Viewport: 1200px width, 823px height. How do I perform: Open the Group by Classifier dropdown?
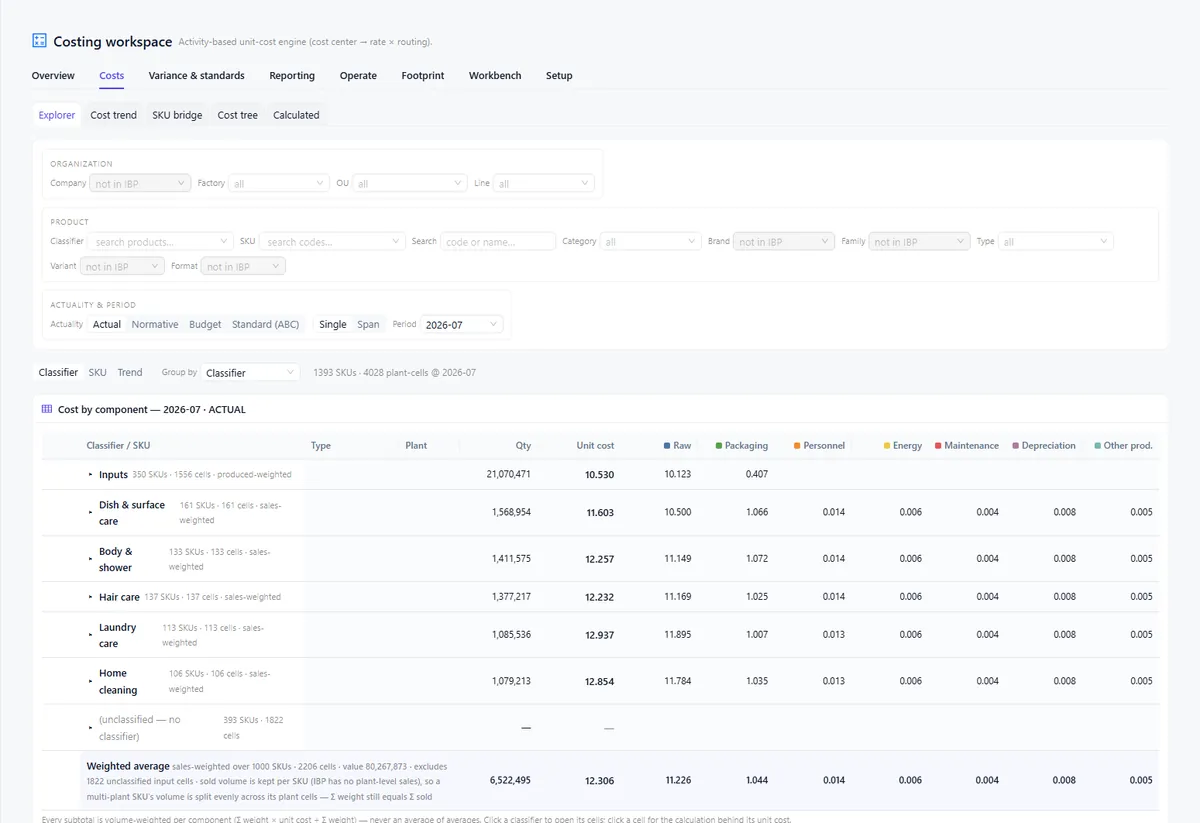250,373
